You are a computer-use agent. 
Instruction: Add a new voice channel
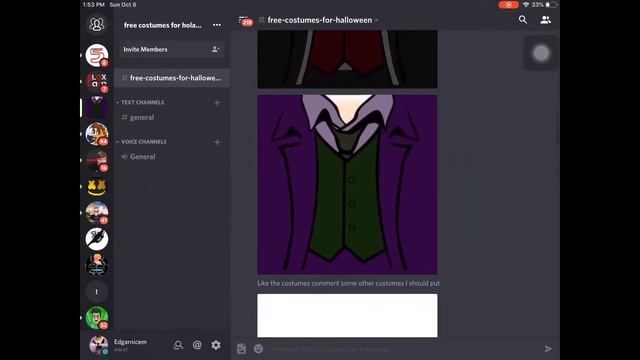pyautogui.click(x=217, y=142)
